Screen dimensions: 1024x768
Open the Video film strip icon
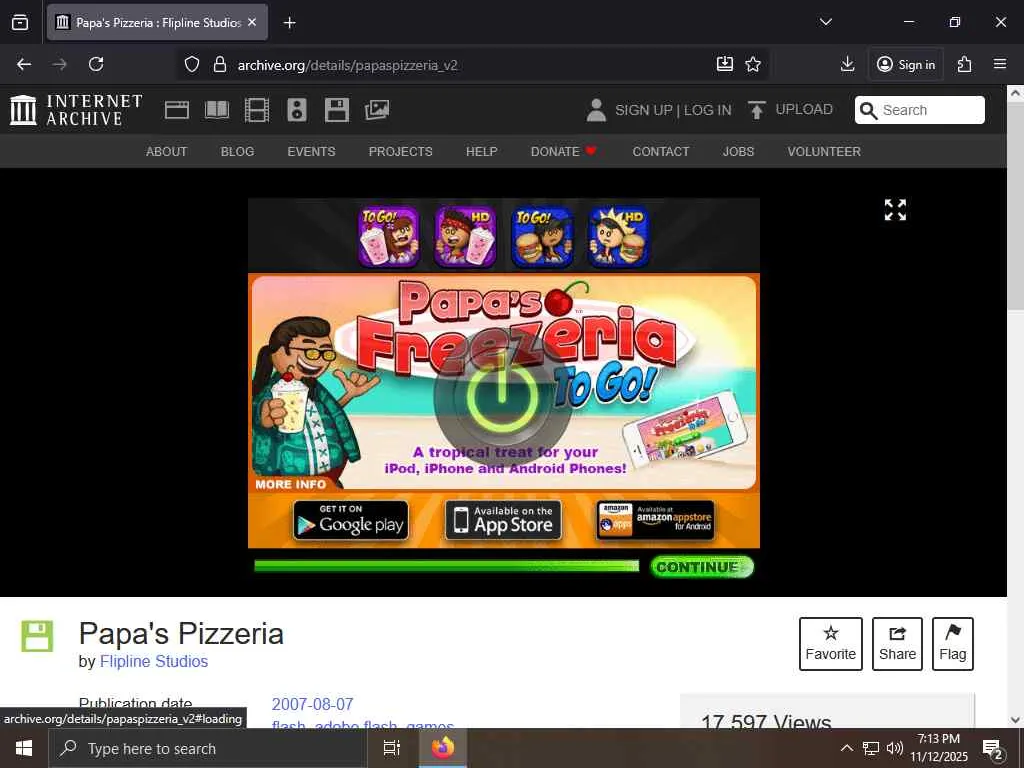[x=257, y=110]
